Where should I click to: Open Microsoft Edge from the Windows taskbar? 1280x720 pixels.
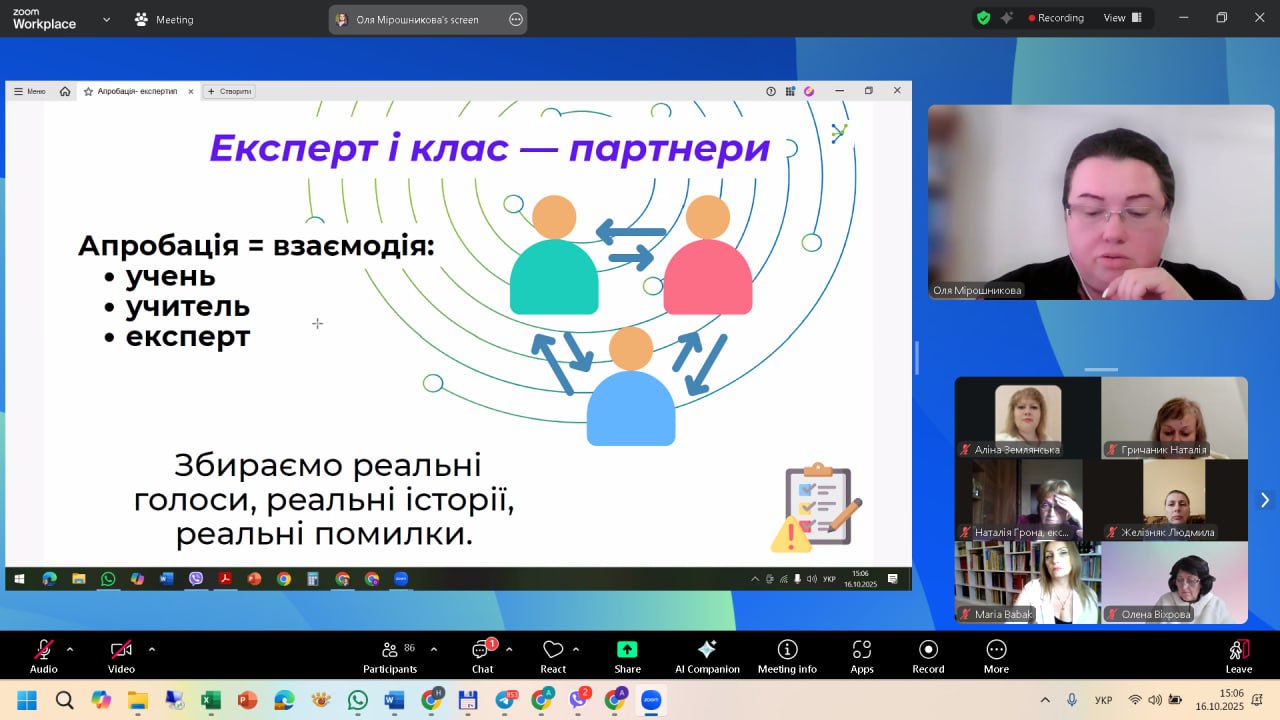(x=284, y=700)
